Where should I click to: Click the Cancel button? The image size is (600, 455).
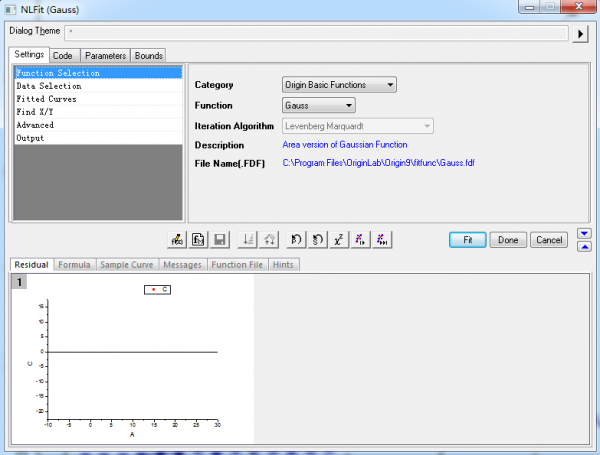[549, 240]
